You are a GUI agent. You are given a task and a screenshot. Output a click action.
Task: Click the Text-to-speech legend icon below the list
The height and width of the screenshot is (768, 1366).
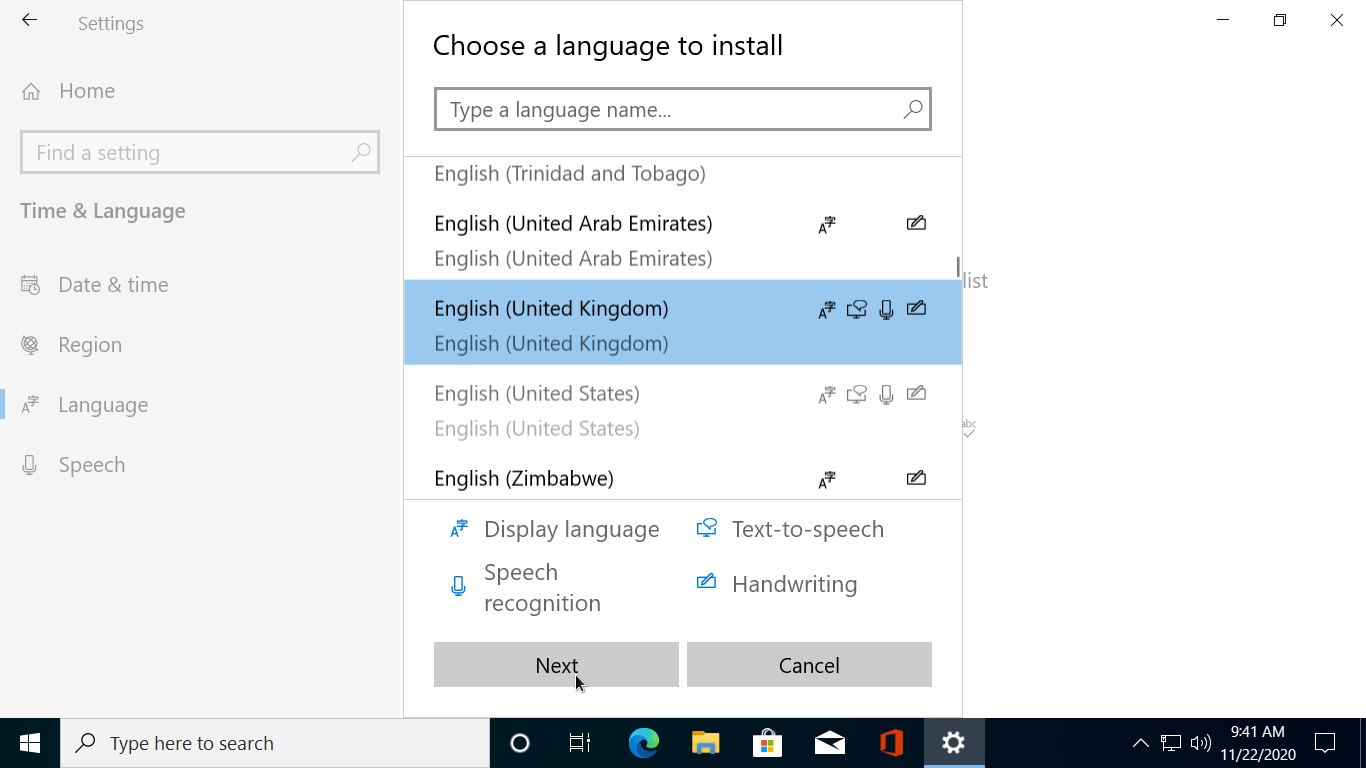[x=707, y=528]
